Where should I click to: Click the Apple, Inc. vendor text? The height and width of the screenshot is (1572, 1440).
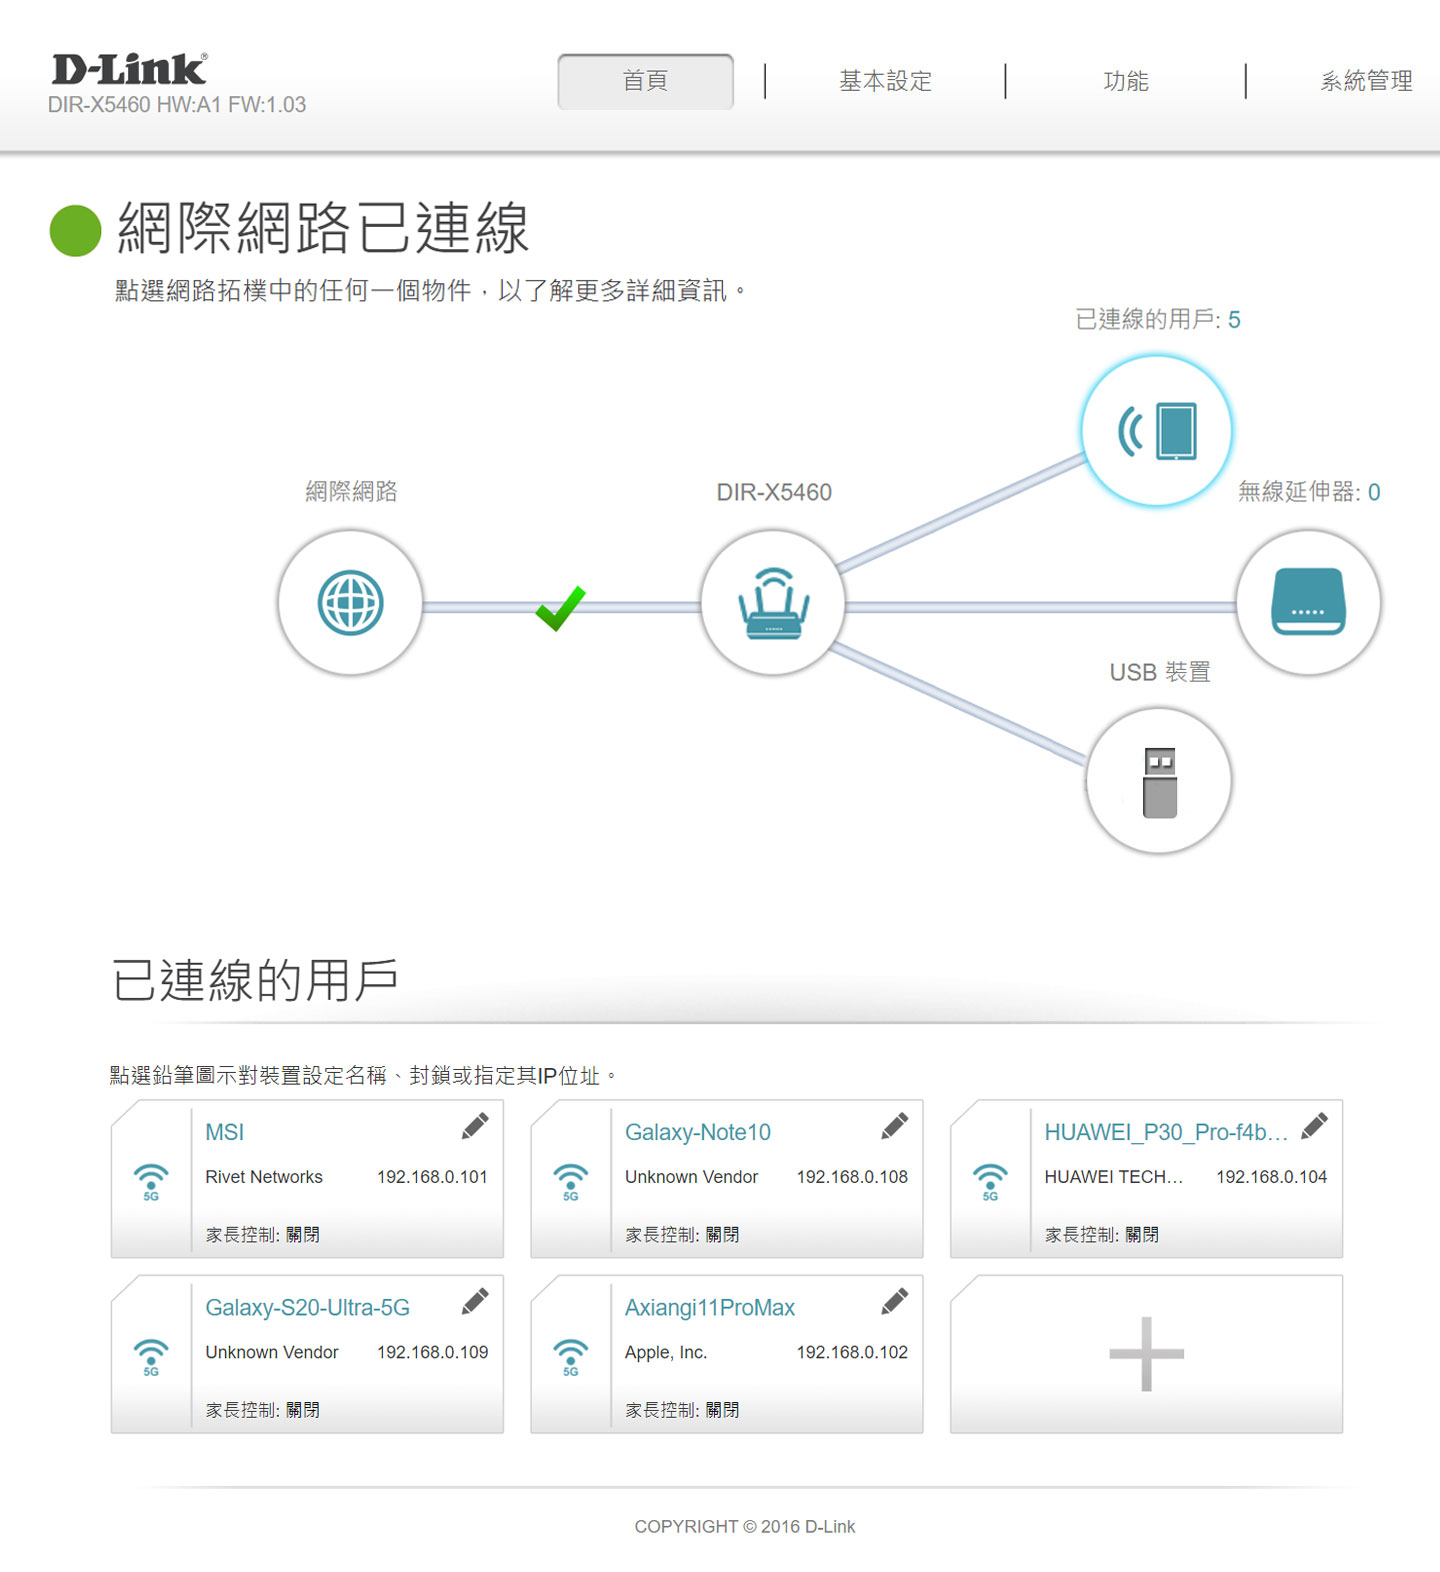point(666,1352)
